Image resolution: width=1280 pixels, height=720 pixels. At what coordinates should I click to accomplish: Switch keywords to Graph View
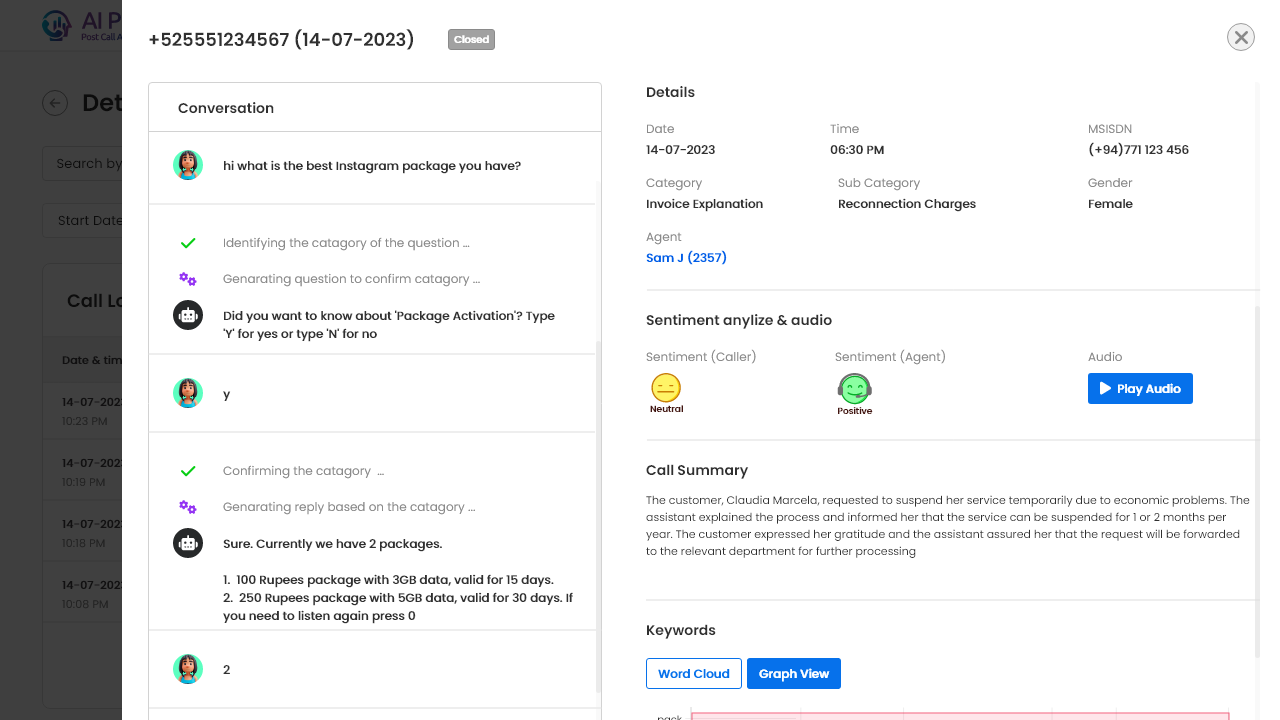(x=794, y=673)
